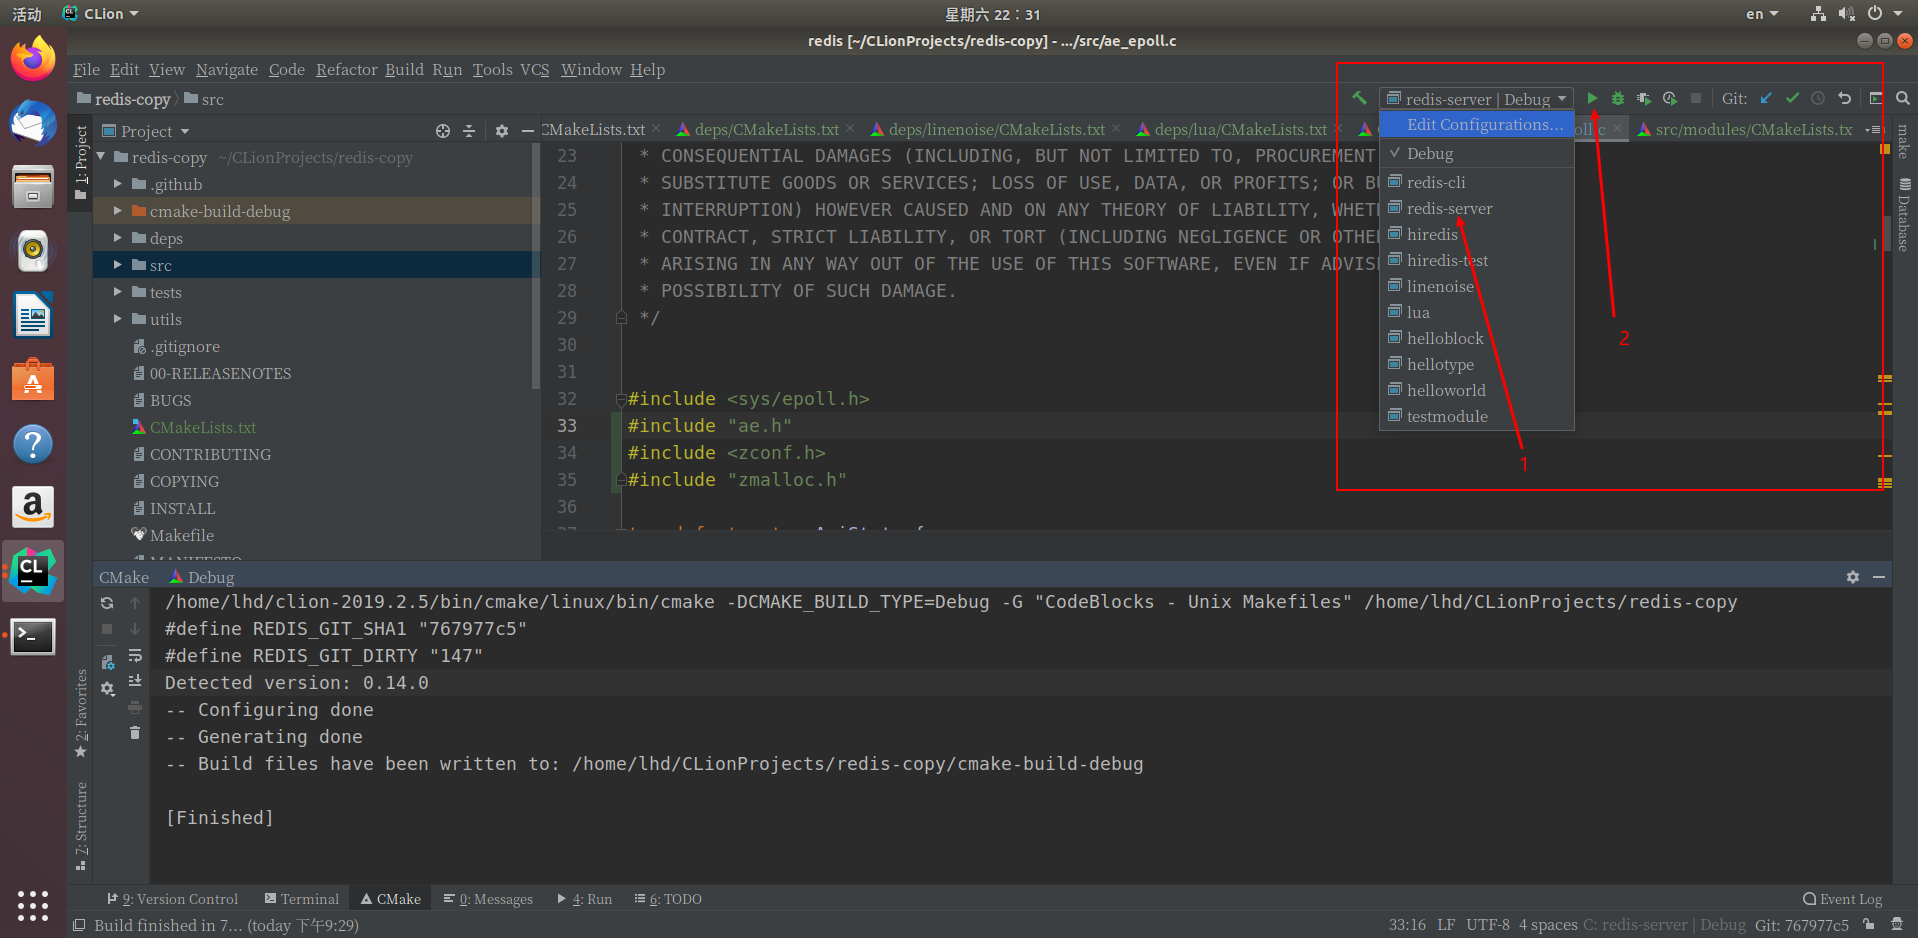Open 0: Messages tool window
Viewport: 1918px width, 938px height.
click(x=488, y=899)
